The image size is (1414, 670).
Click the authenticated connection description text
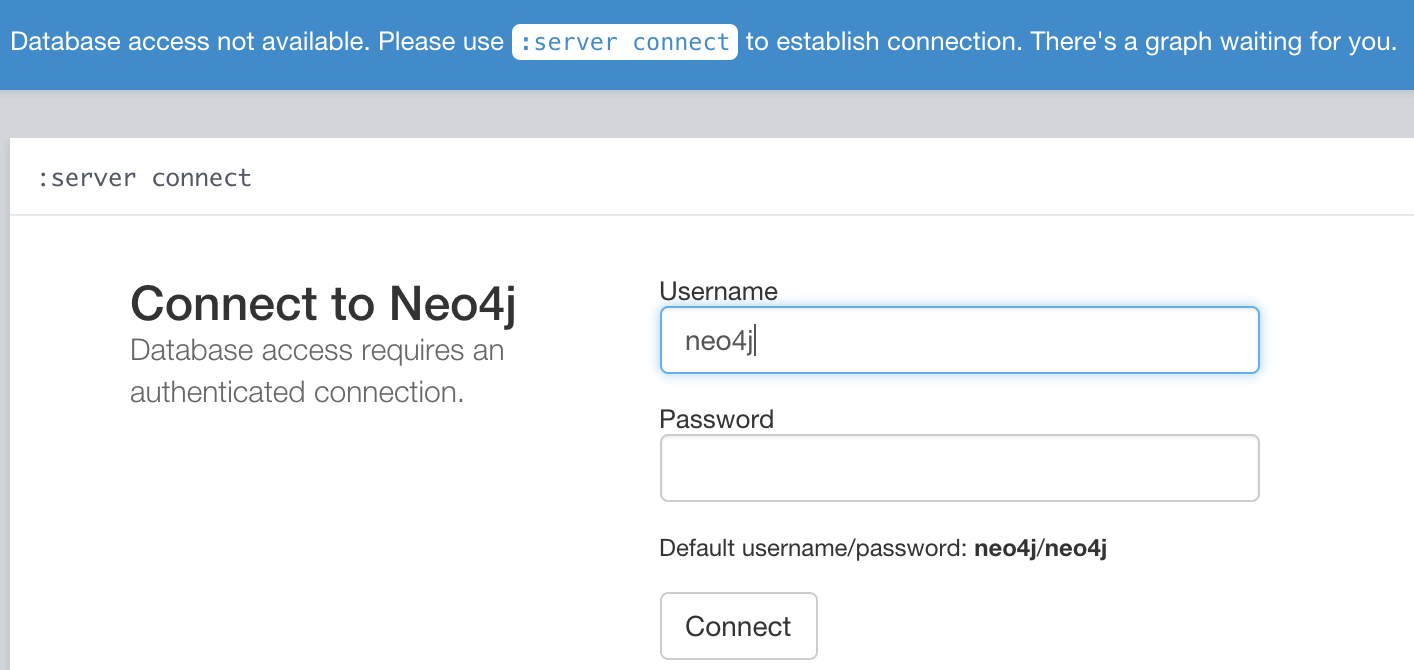click(x=296, y=391)
